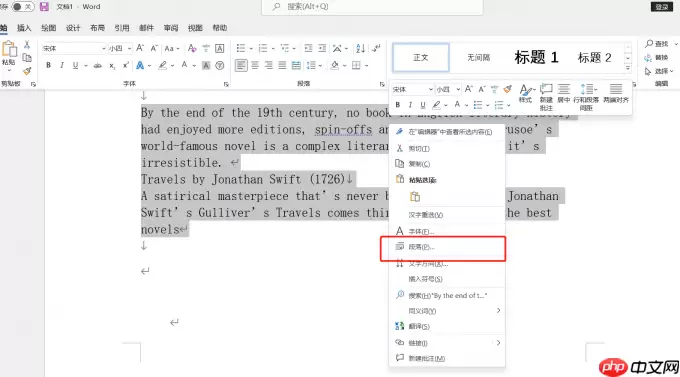Click the ribbon font color button
Screen dimensions: 680x377
pos(184,66)
